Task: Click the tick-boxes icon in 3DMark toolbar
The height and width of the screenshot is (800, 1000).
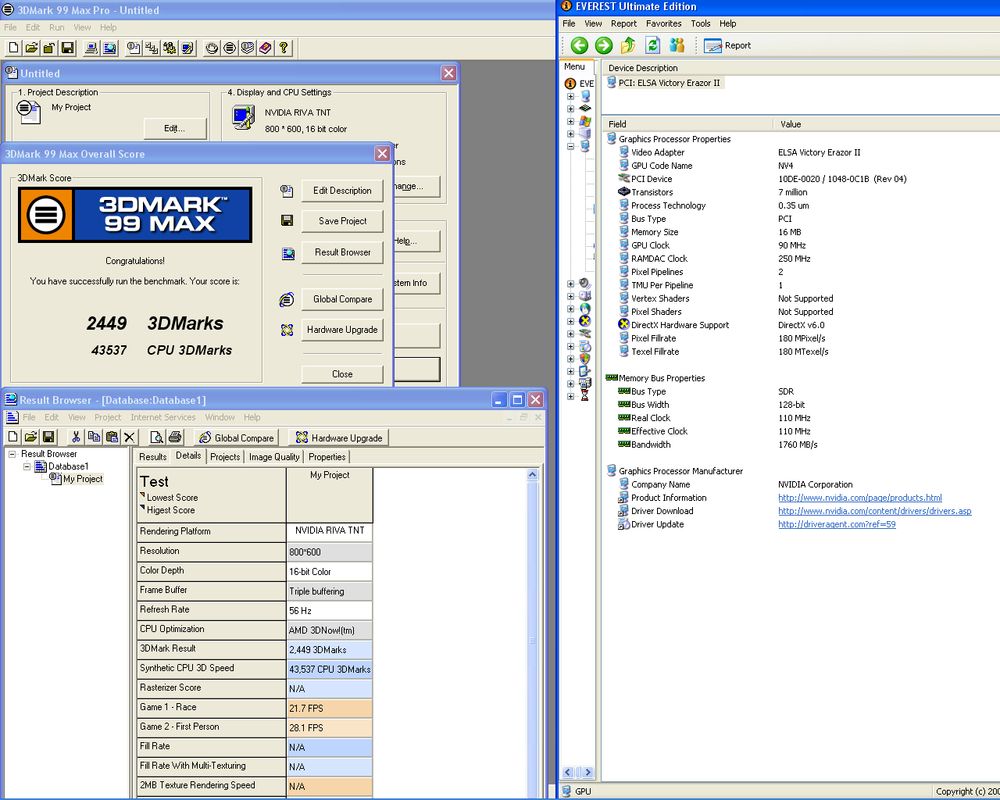Action: [x=151, y=48]
